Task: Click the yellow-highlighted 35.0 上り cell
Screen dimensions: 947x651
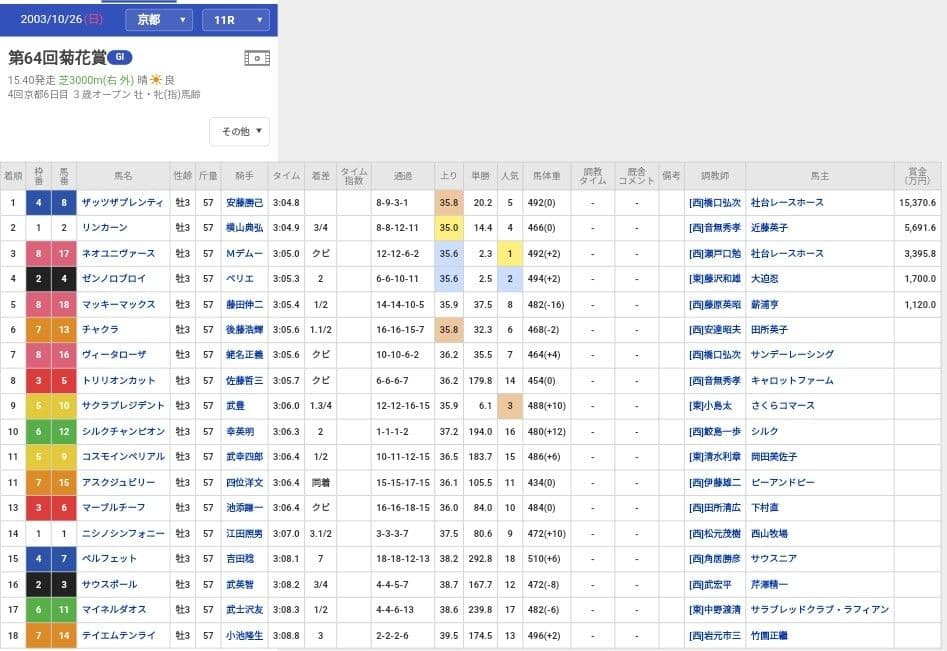Action: tap(449, 228)
